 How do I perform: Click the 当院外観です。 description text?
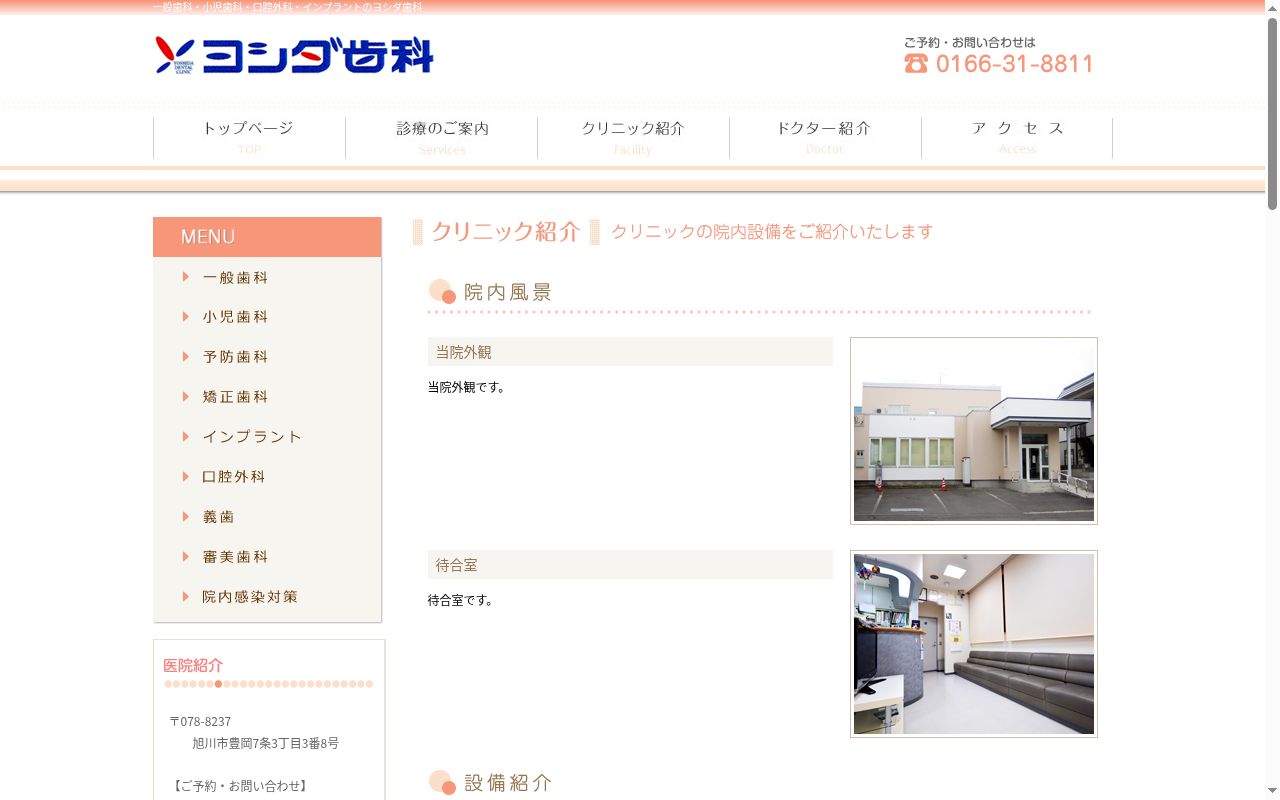coord(467,387)
